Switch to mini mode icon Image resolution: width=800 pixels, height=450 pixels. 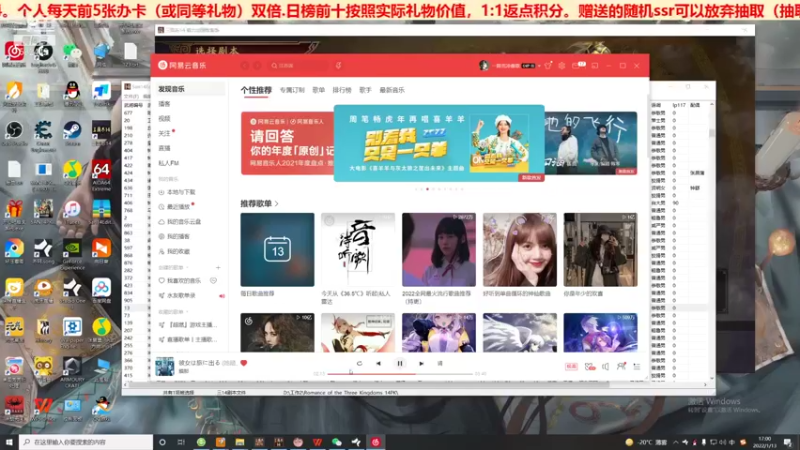(x=595, y=65)
